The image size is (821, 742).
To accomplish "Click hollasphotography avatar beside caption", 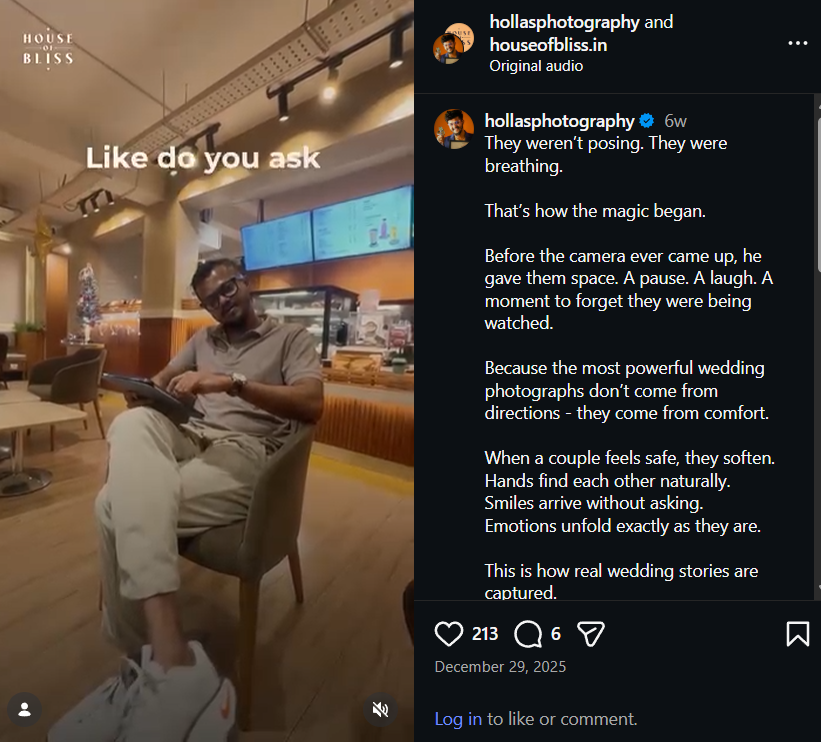I will (453, 129).
